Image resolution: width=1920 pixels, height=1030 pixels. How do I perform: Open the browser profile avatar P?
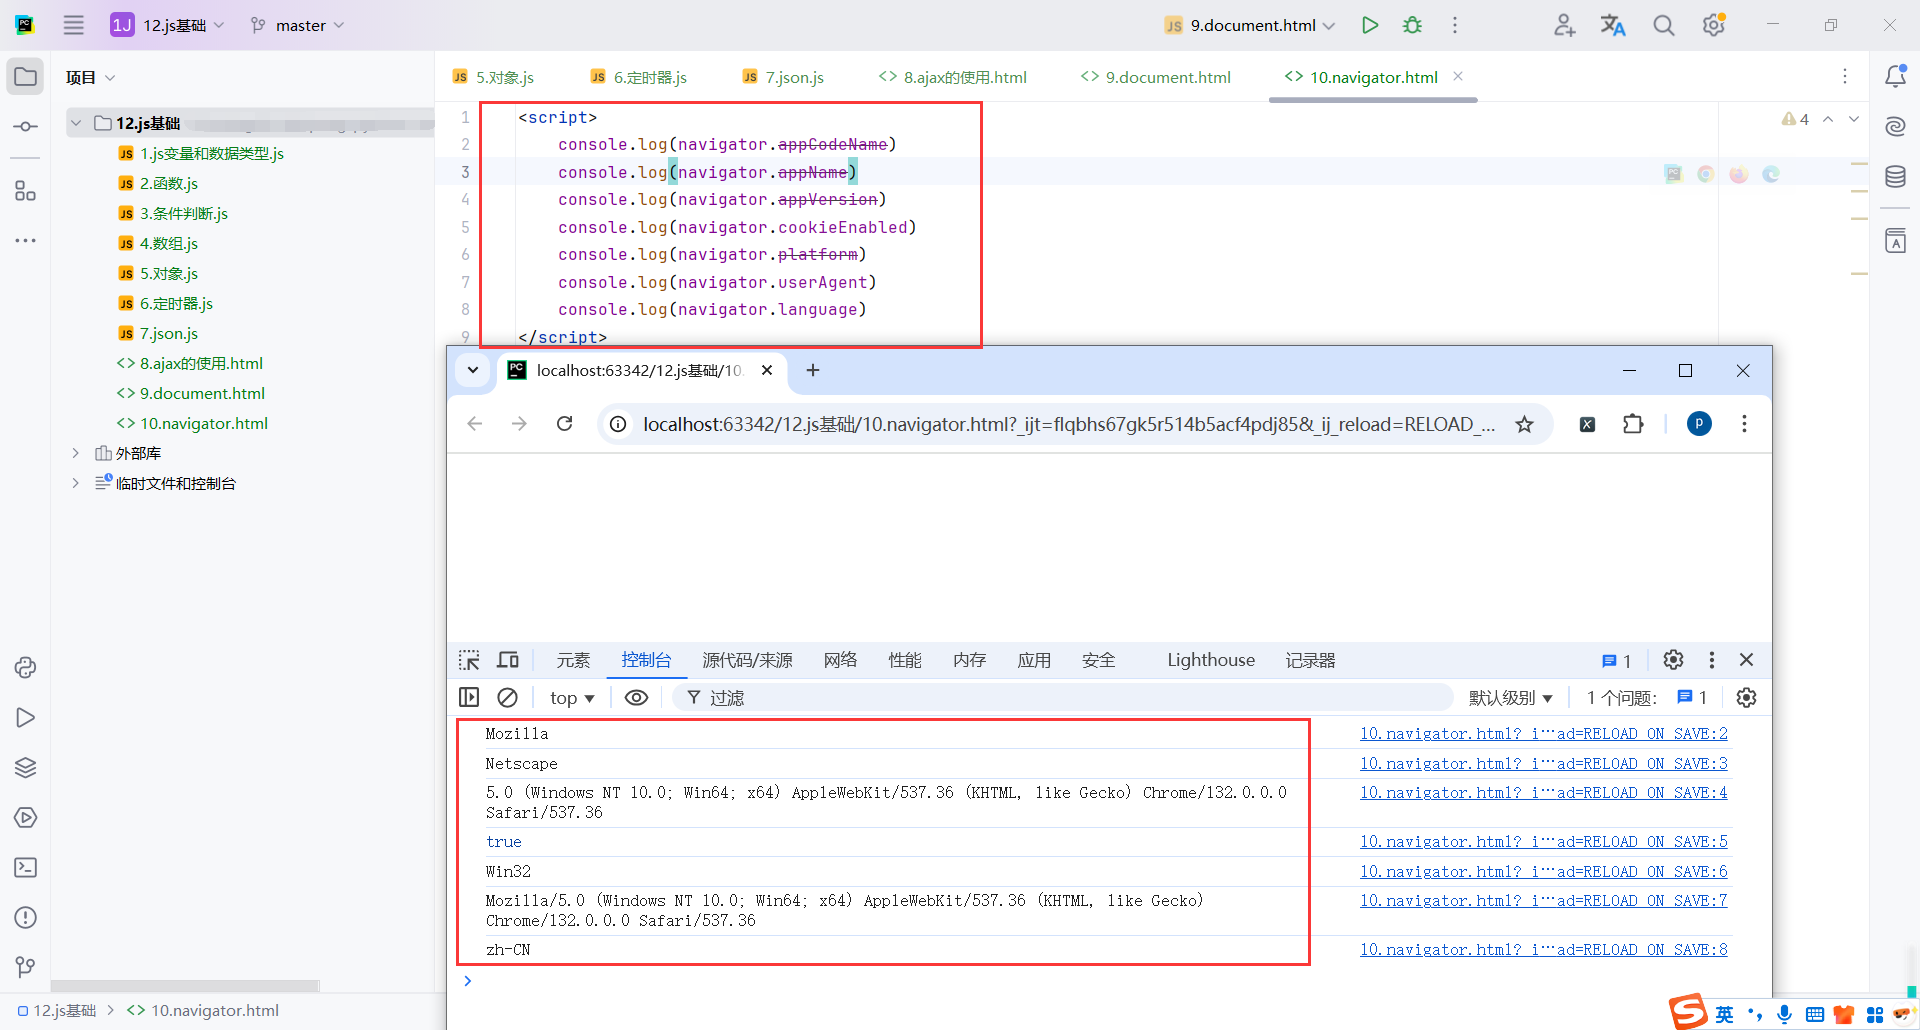[x=1699, y=424]
